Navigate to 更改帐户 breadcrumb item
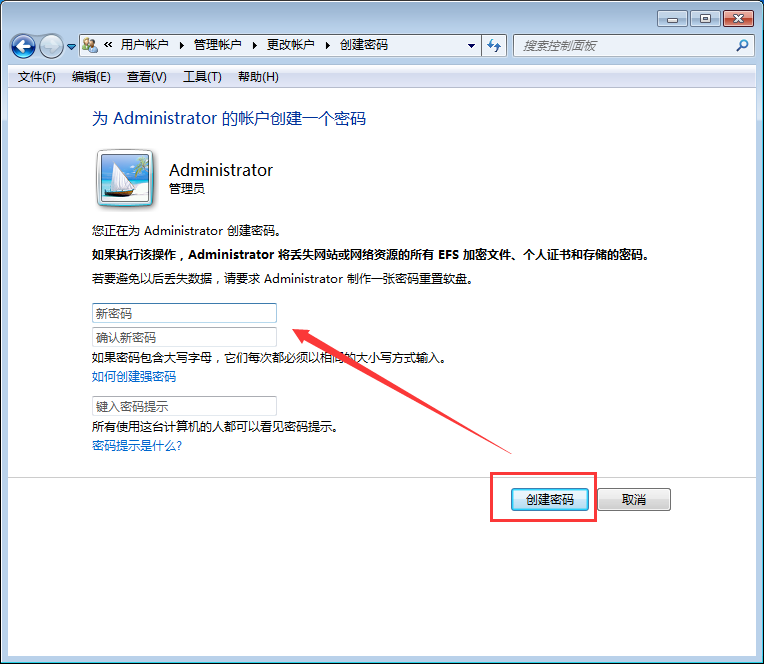The width and height of the screenshot is (764, 664). [290, 45]
